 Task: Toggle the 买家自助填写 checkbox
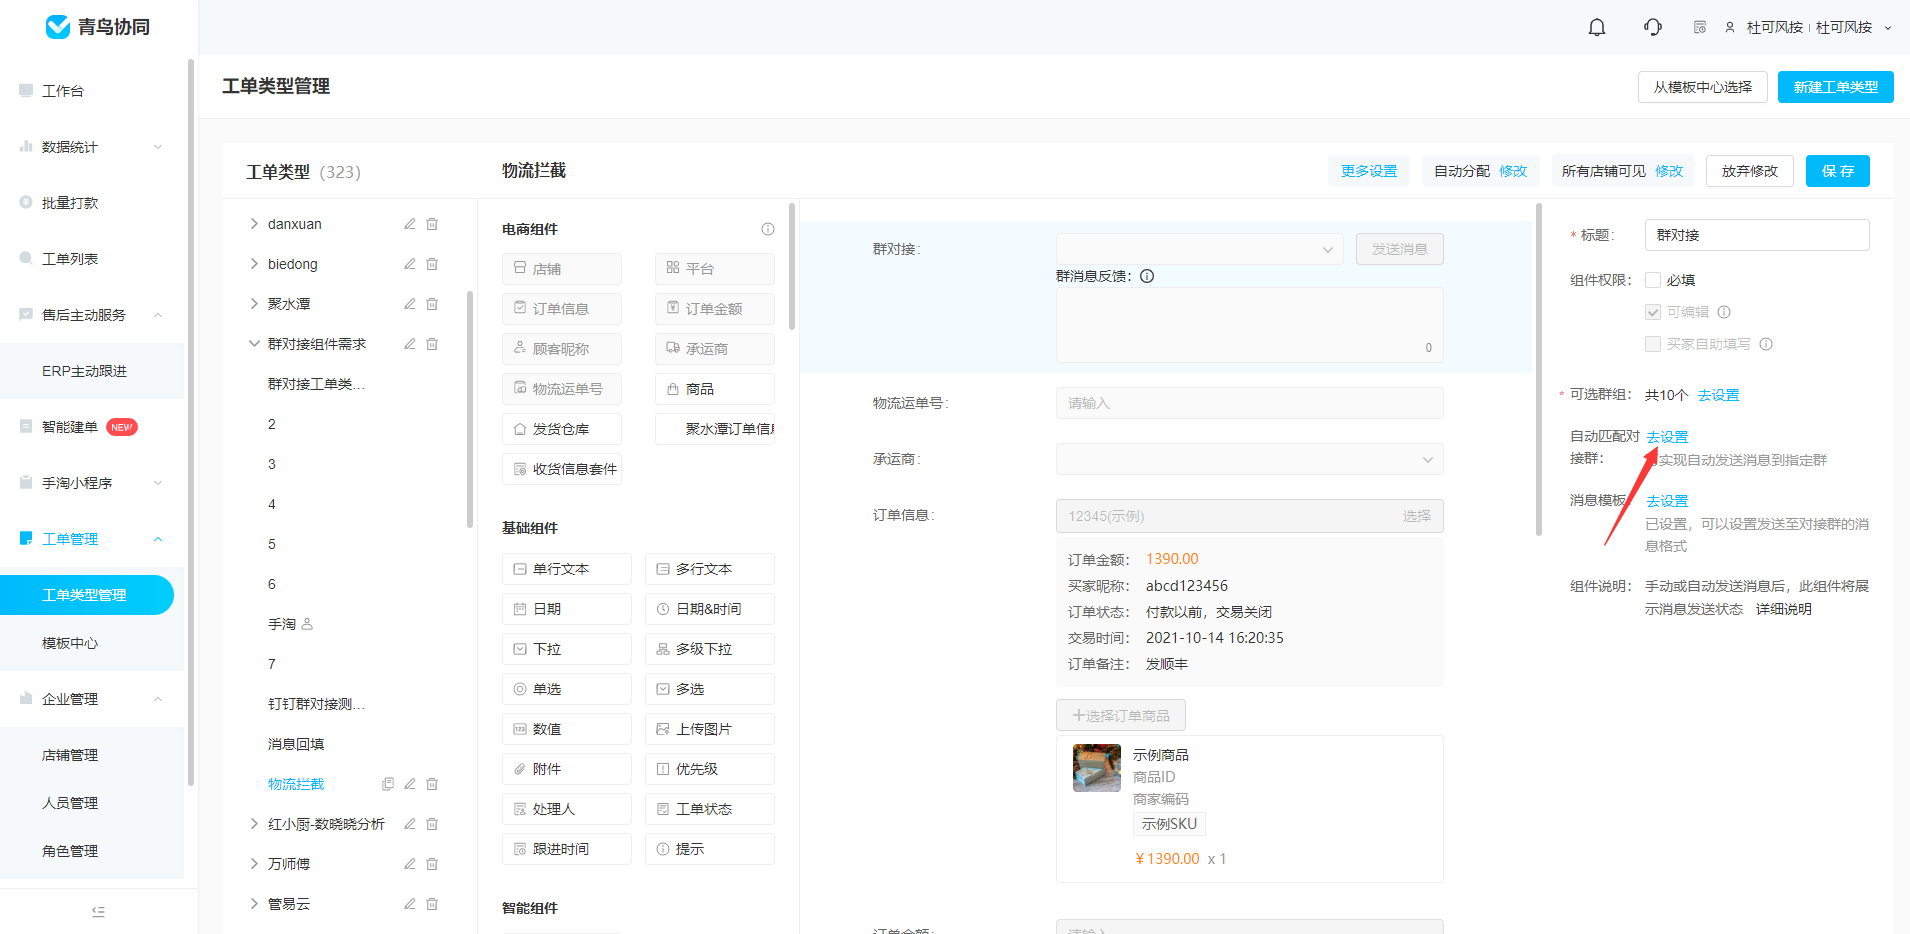pos(1653,344)
